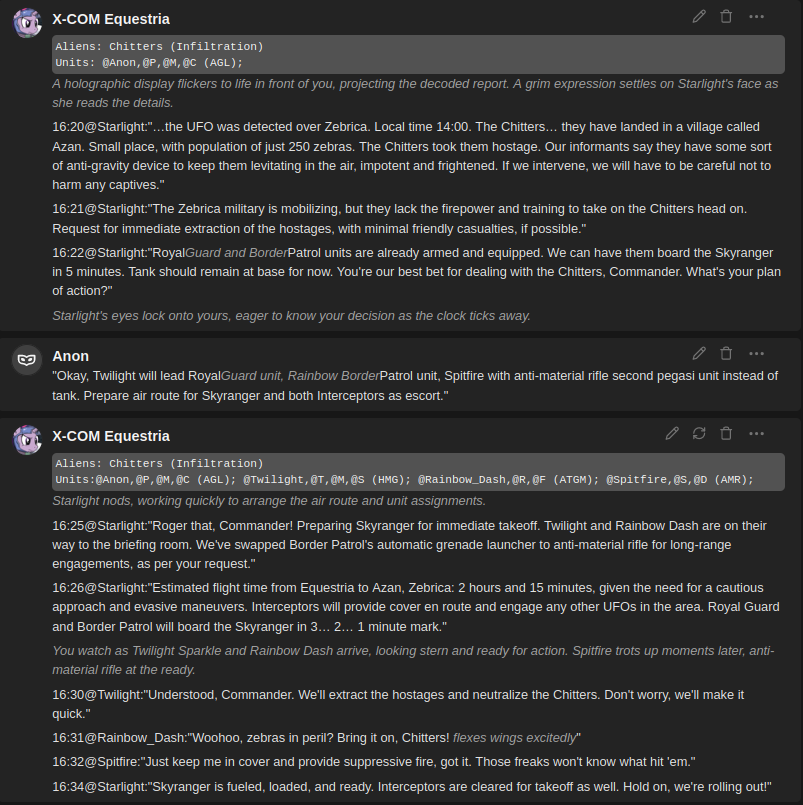Open more options for first X-COM message
803x805 pixels.
coord(756,16)
